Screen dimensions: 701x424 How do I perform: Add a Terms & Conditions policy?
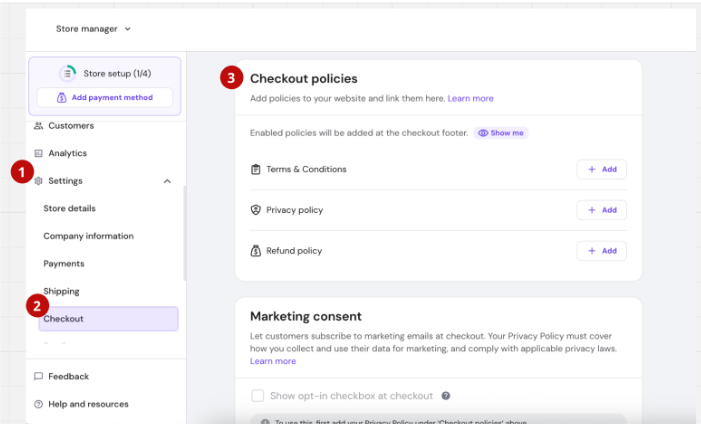(x=601, y=170)
